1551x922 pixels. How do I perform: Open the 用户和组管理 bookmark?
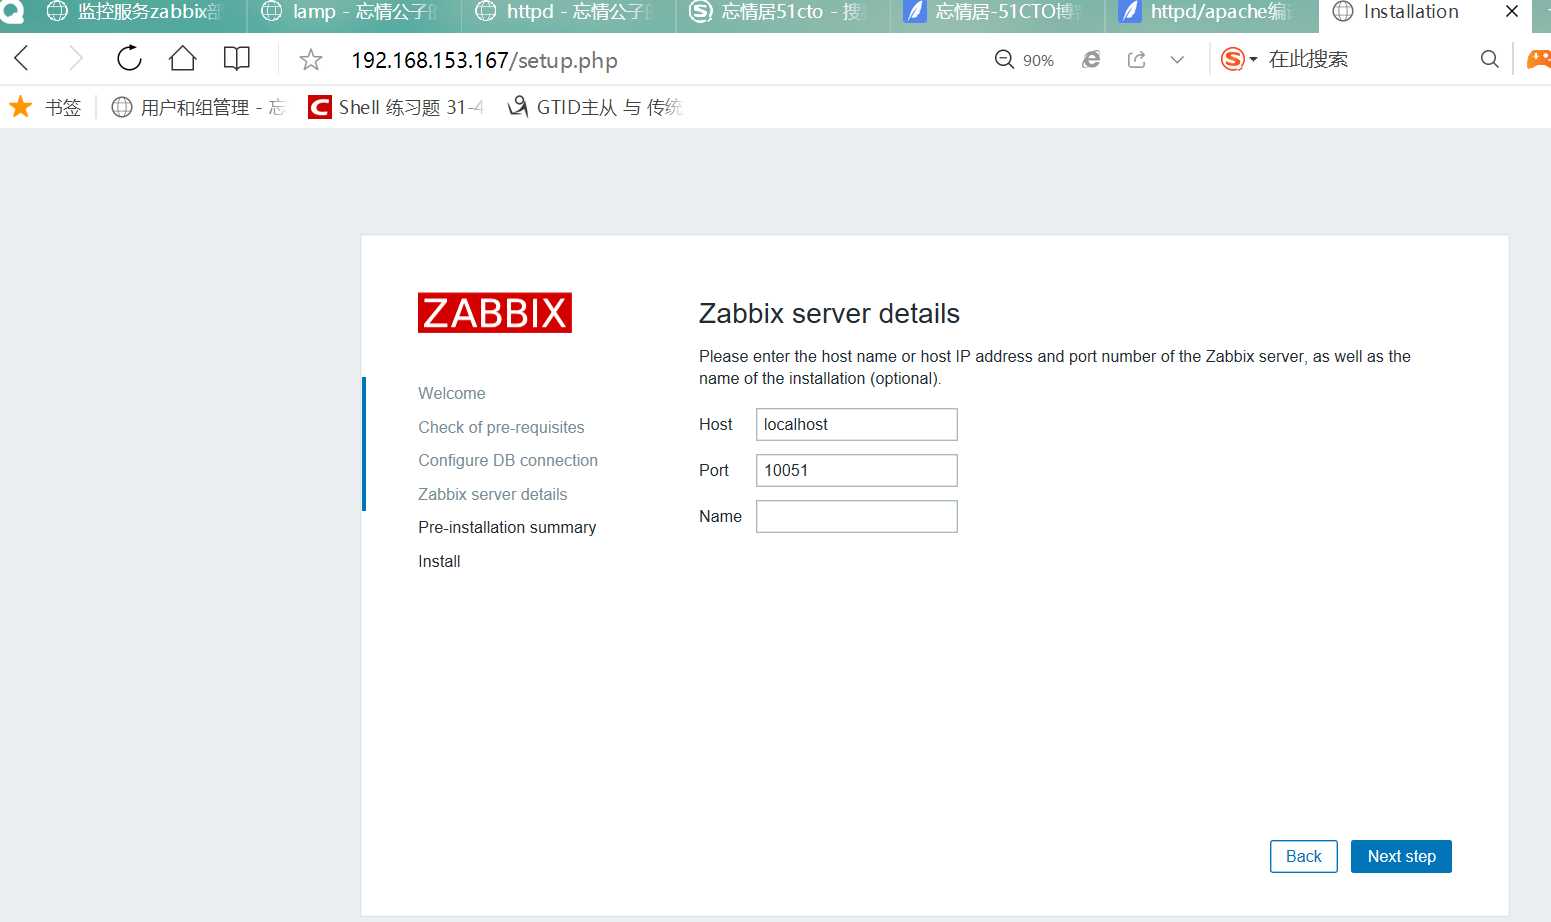(x=198, y=107)
